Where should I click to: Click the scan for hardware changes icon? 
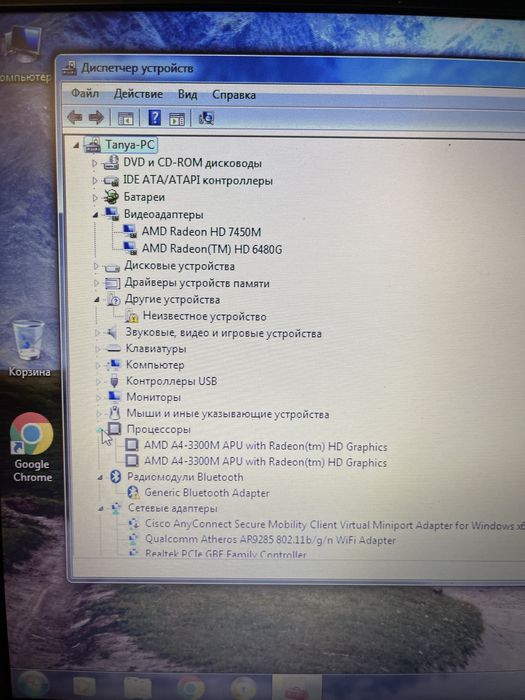coord(206,118)
